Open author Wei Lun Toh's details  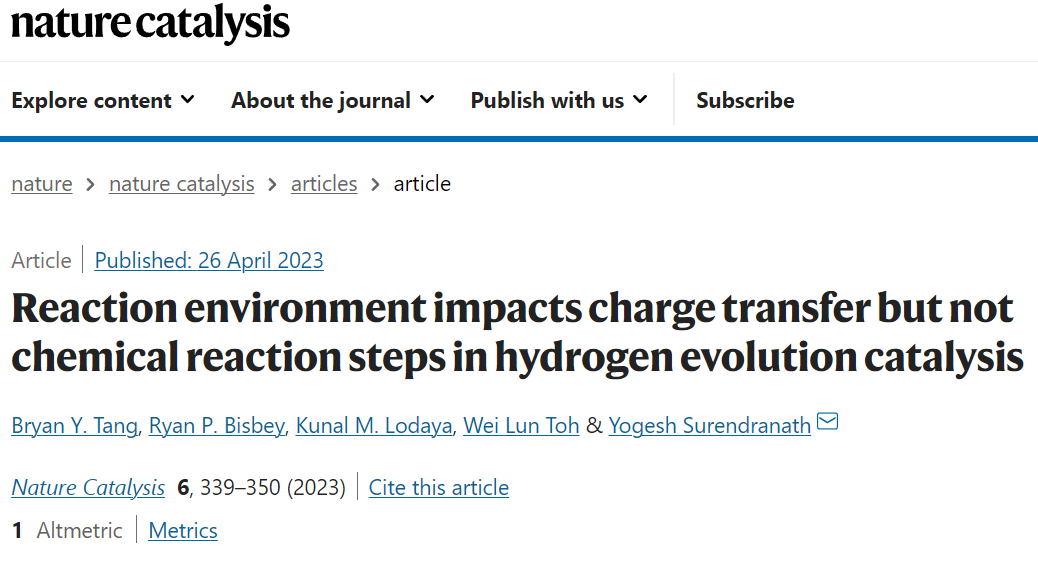[521, 425]
